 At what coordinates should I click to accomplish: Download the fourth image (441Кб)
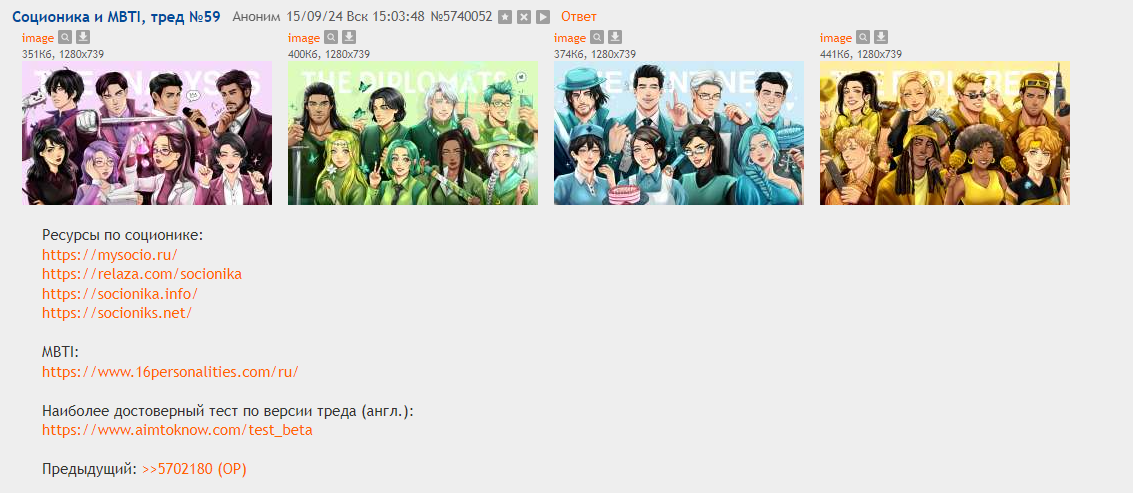point(881,38)
